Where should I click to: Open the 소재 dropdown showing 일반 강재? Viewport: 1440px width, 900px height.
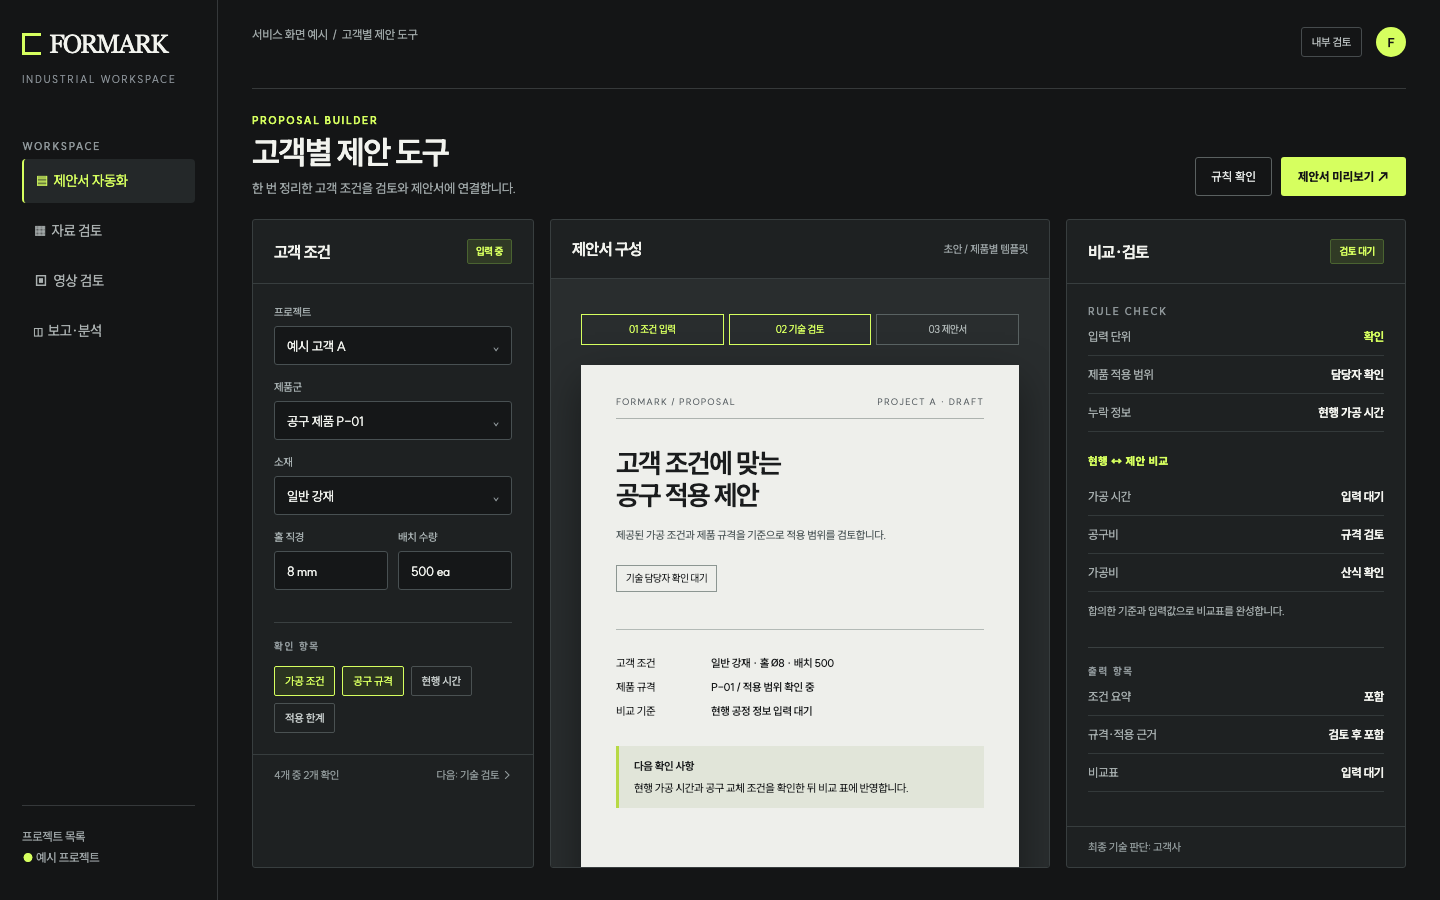coord(393,496)
